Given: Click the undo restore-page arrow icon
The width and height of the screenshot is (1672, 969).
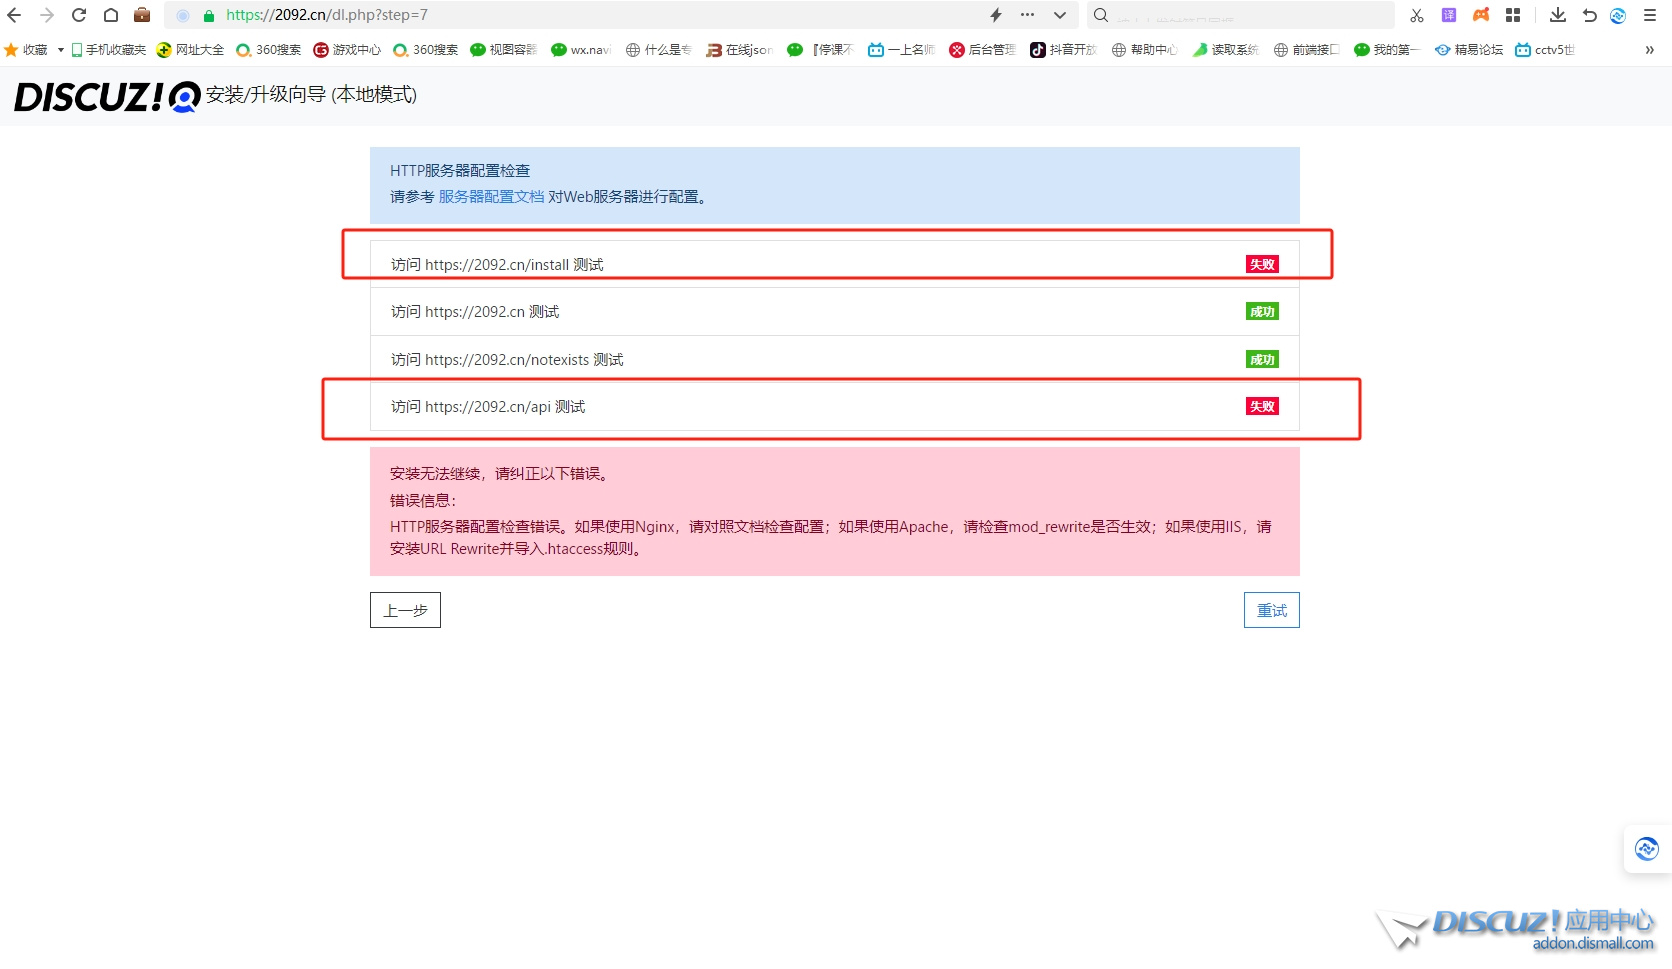Looking at the screenshot, I should (1589, 15).
